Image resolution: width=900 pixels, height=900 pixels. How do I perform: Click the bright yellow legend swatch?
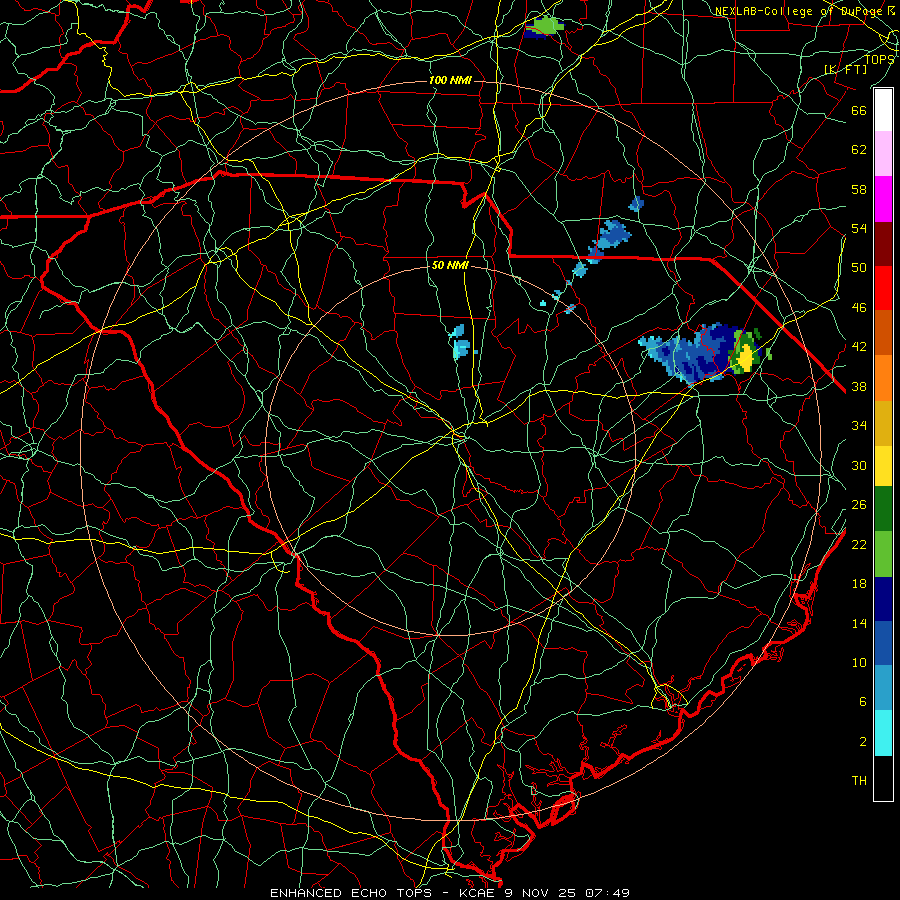pos(883,466)
